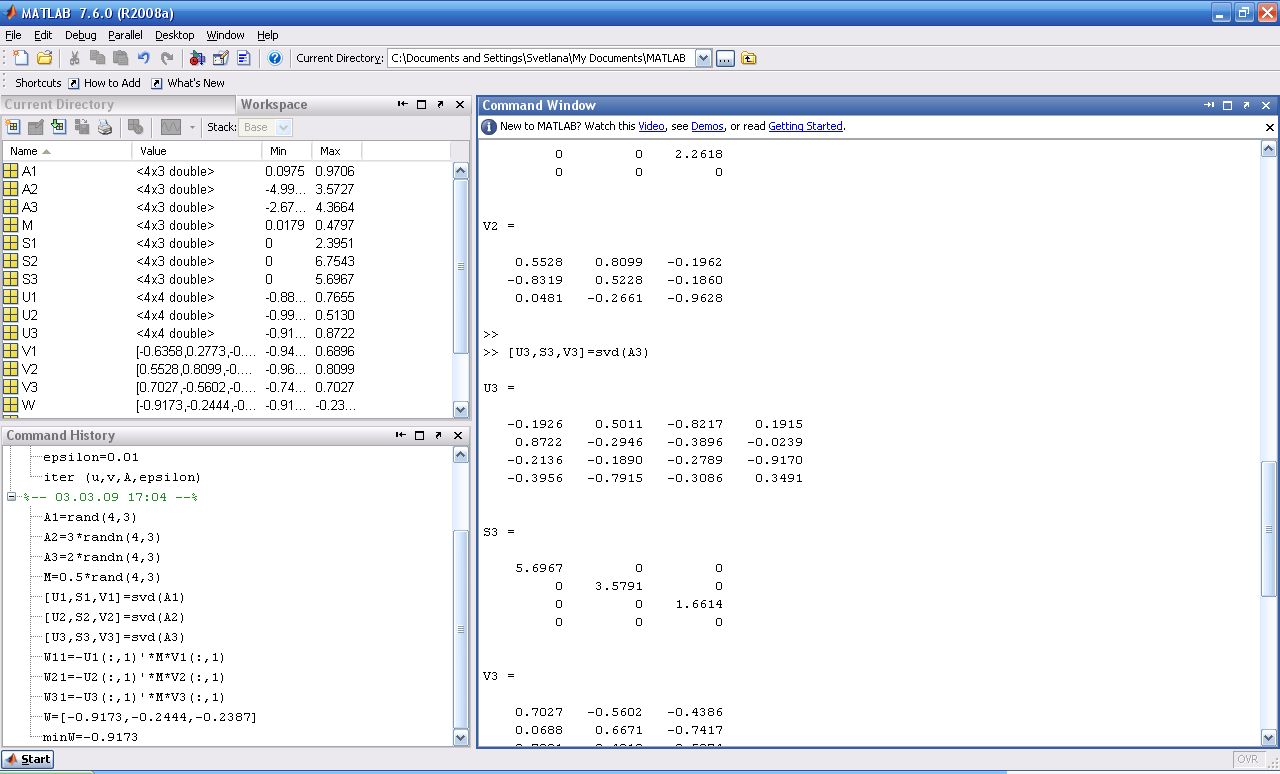Screen dimensions: 1280x774
Task: Open the plot type dropdown arrow in the Workspace
Action: [x=192, y=128]
